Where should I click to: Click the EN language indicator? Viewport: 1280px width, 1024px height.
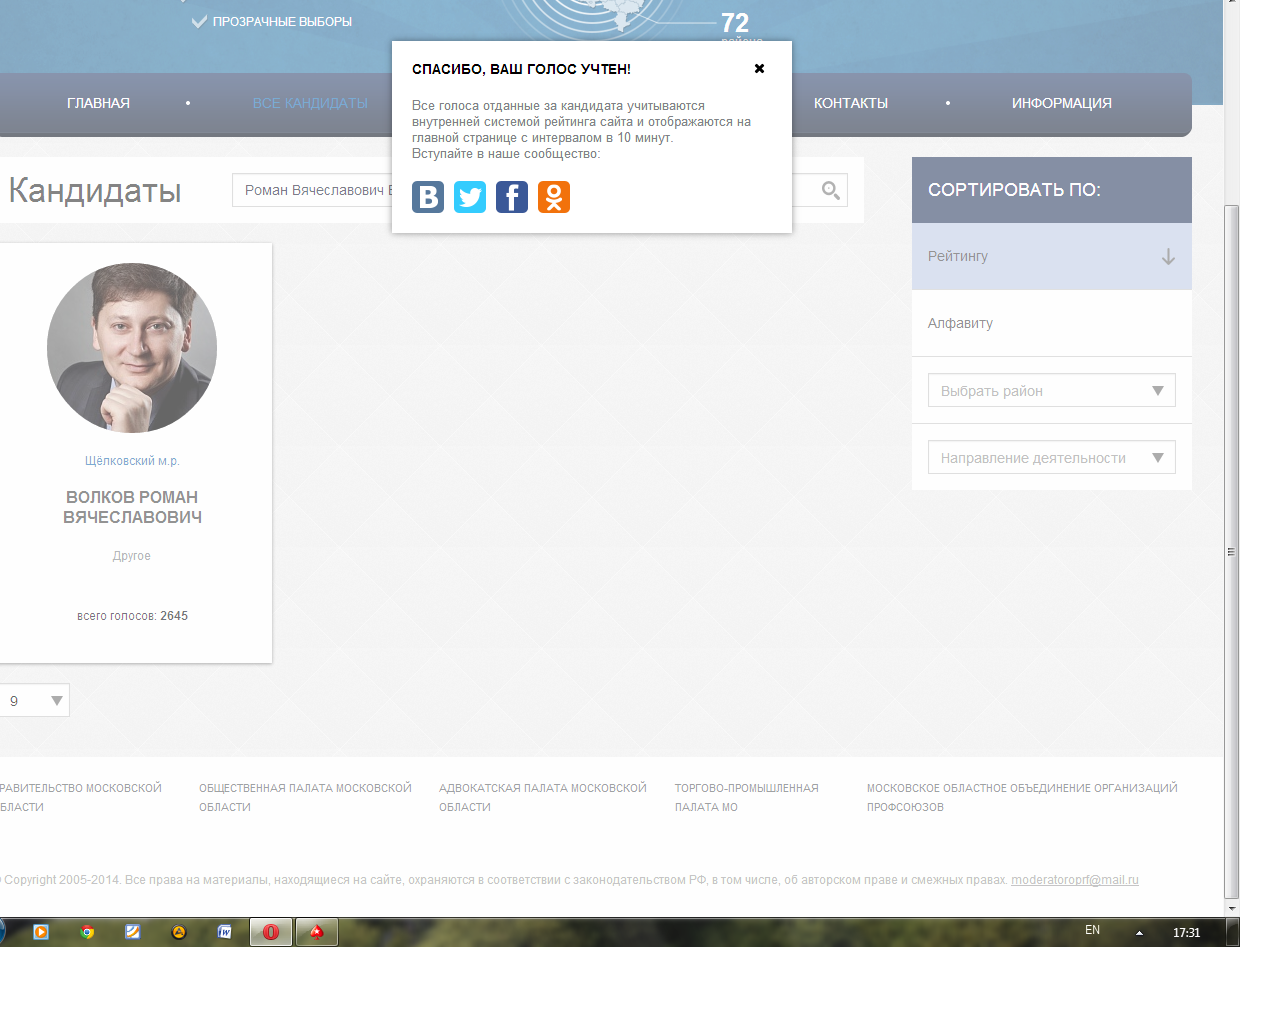pyautogui.click(x=1093, y=930)
